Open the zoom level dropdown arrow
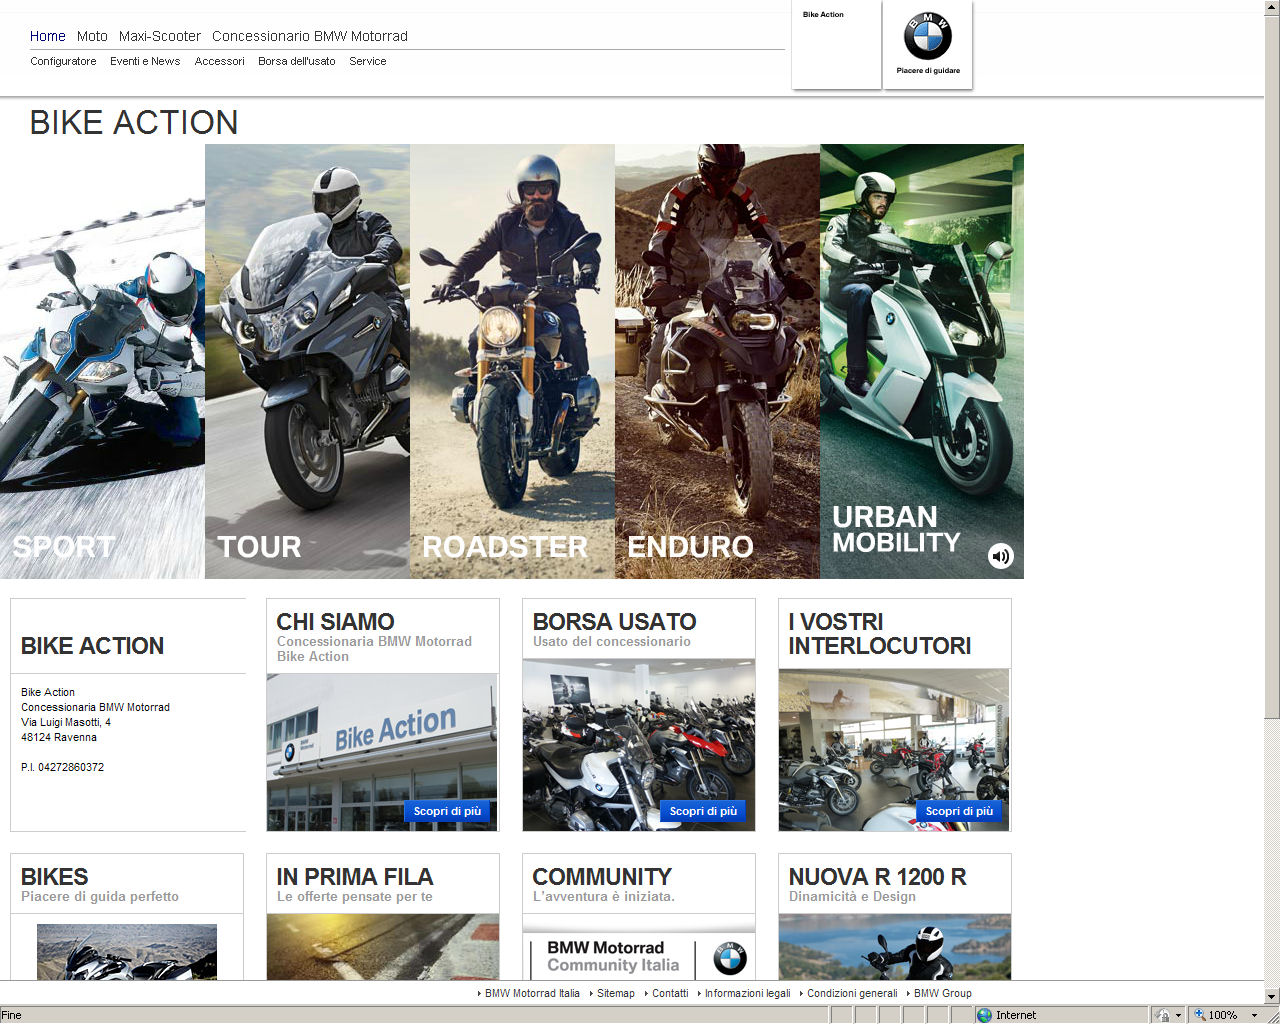 click(x=1254, y=1015)
